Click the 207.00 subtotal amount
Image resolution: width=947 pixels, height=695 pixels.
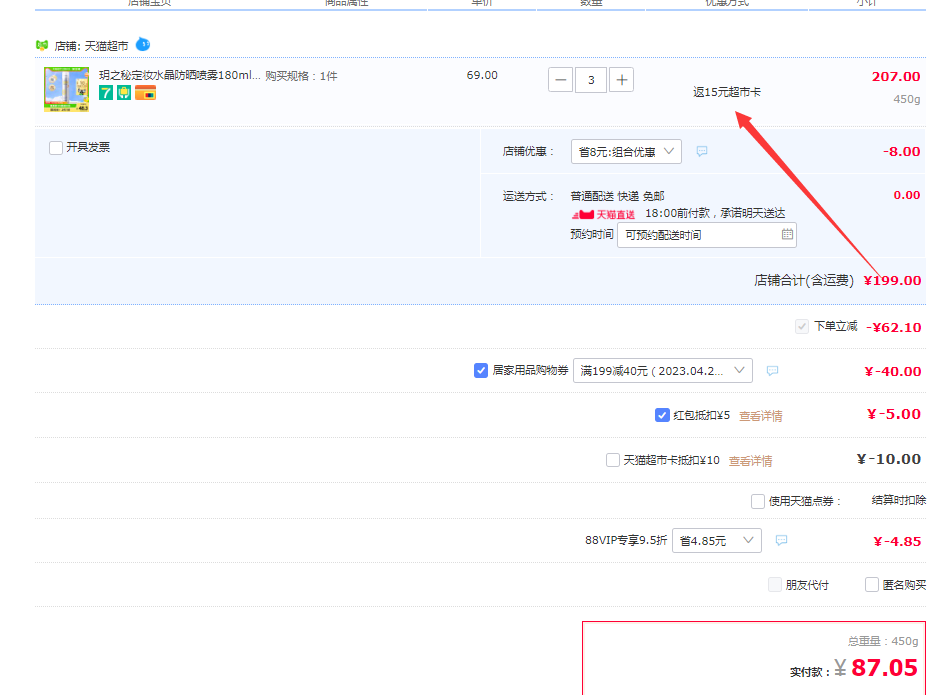tap(896, 77)
